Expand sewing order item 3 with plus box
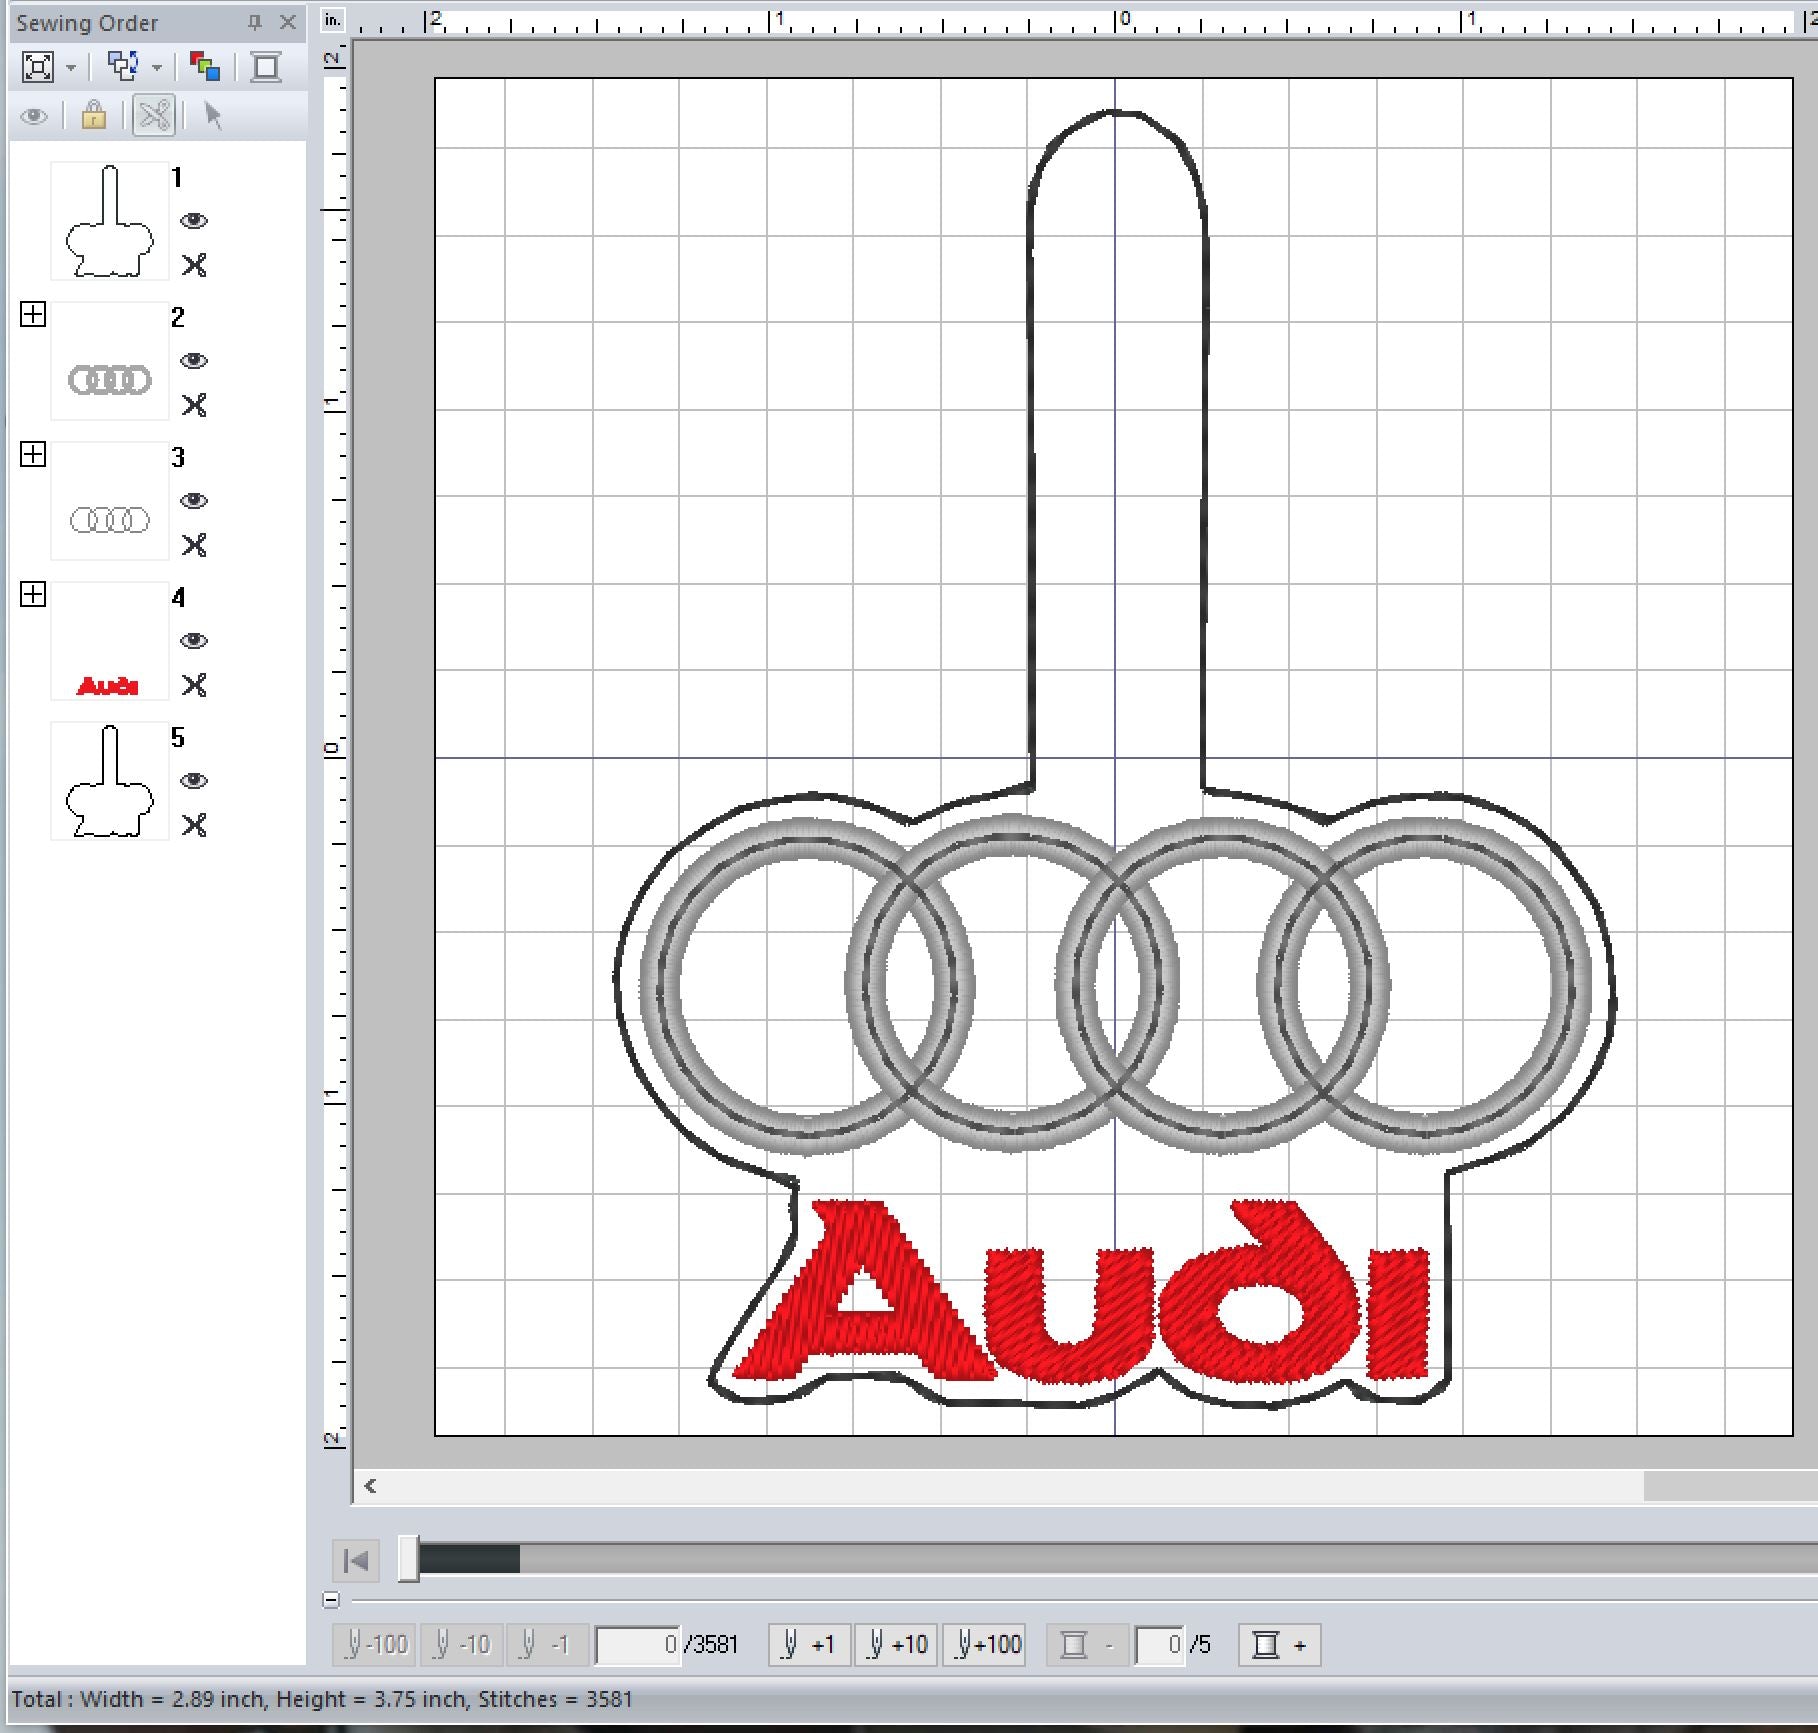 [x=33, y=455]
